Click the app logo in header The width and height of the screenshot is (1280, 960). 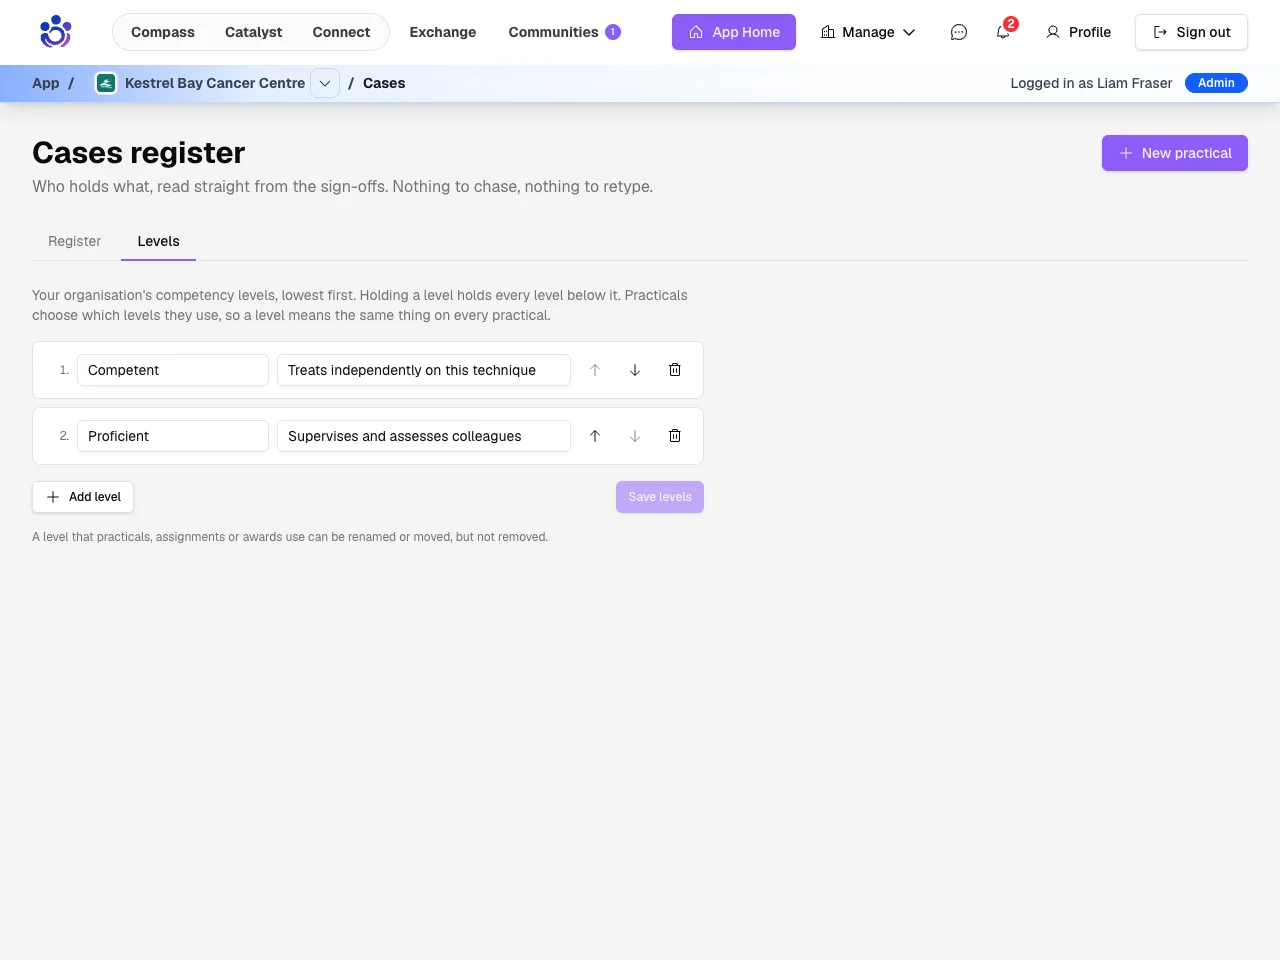tap(56, 32)
